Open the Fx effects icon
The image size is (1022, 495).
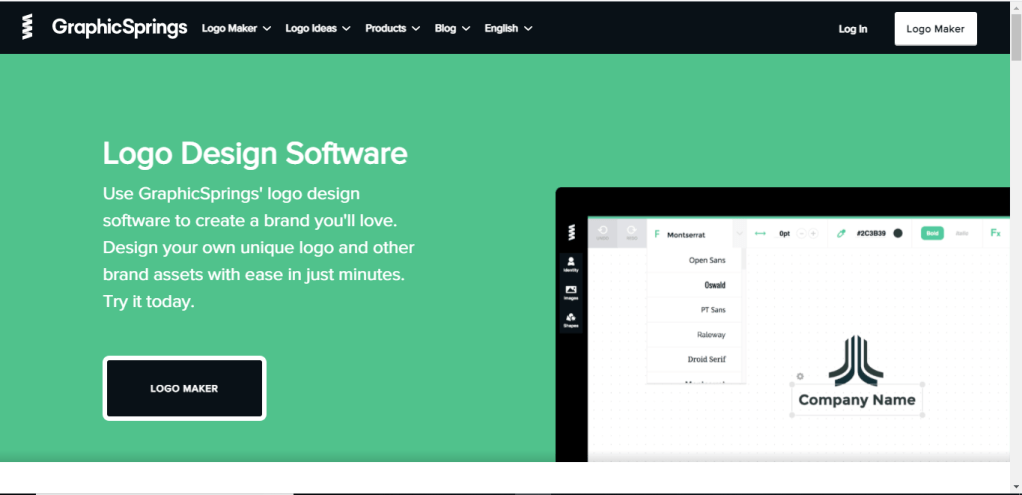click(995, 233)
